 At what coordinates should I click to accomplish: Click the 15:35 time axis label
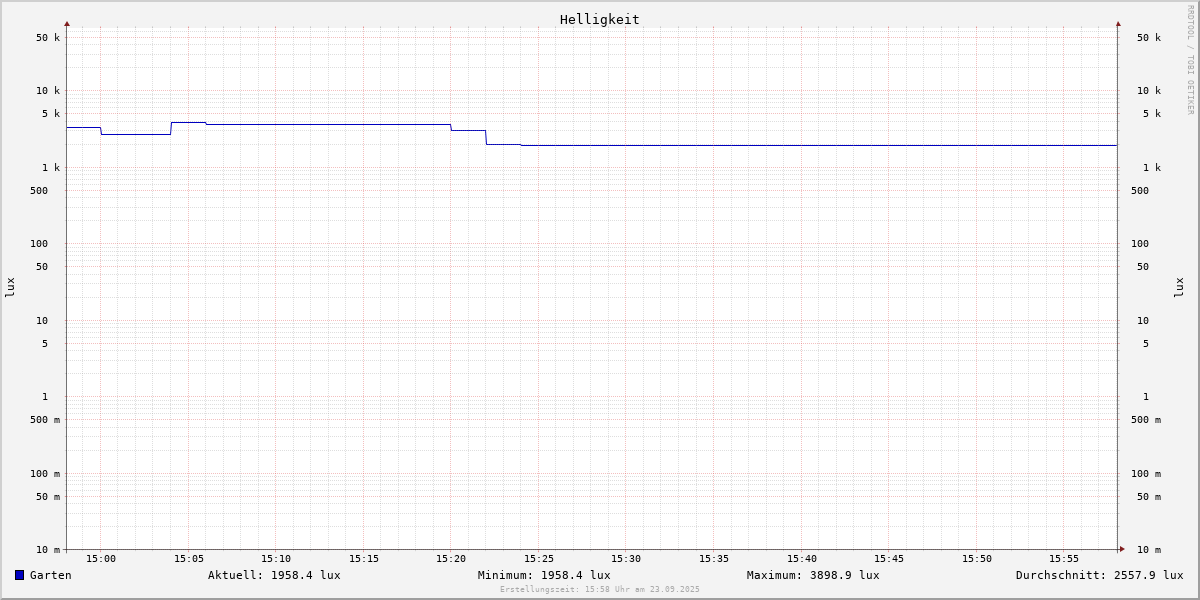pos(714,559)
